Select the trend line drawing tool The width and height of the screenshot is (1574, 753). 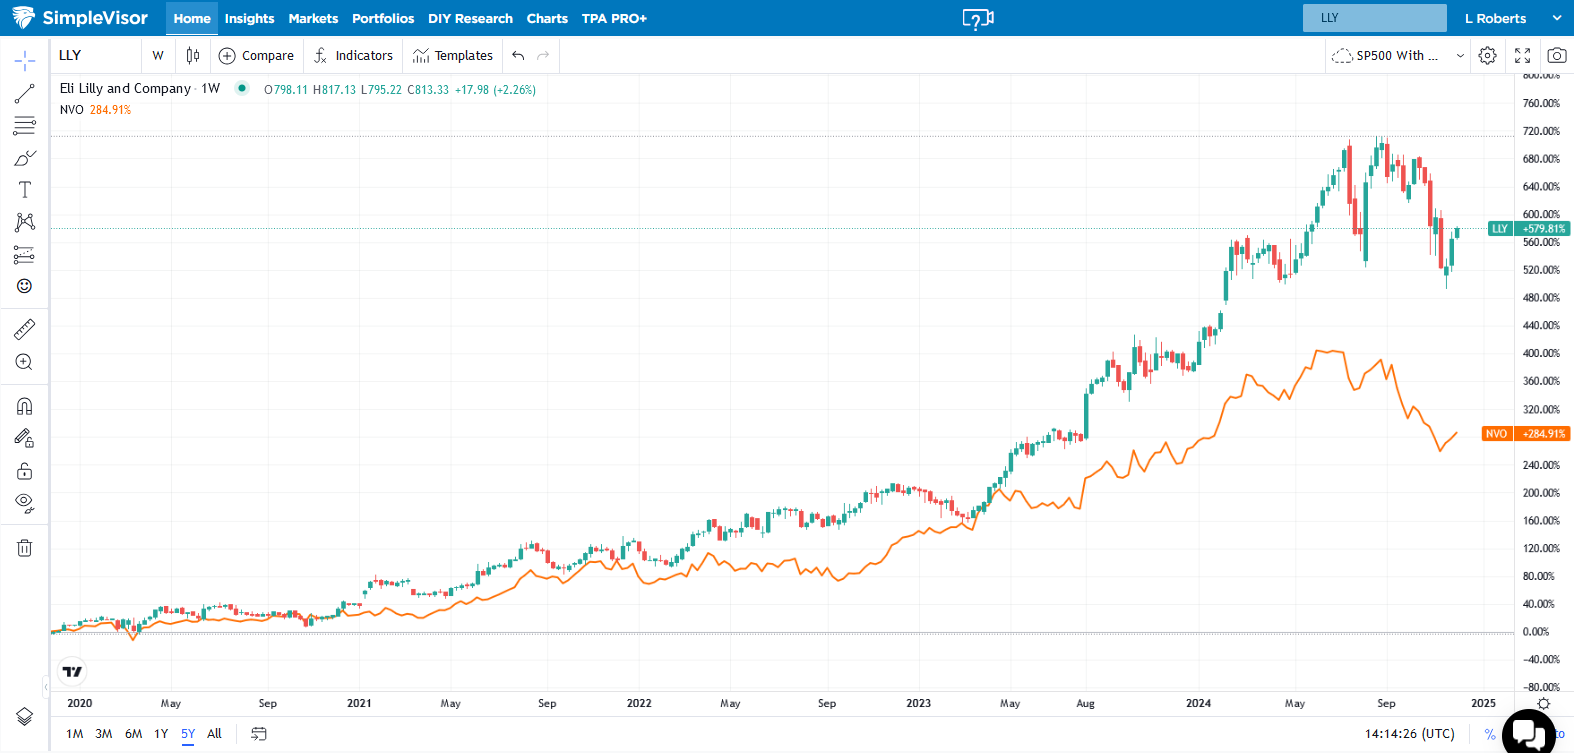pyautogui.click(x=25, y=94)
